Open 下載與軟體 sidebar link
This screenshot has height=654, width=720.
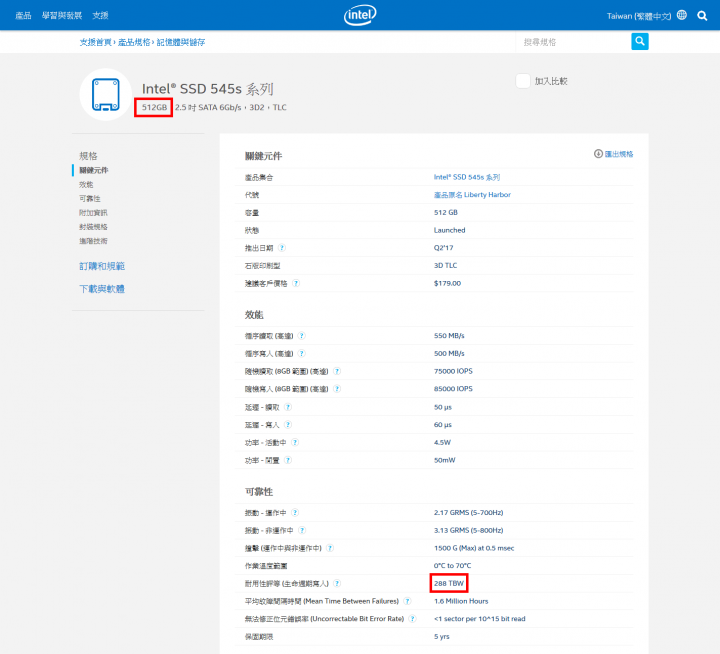point(102,289)
